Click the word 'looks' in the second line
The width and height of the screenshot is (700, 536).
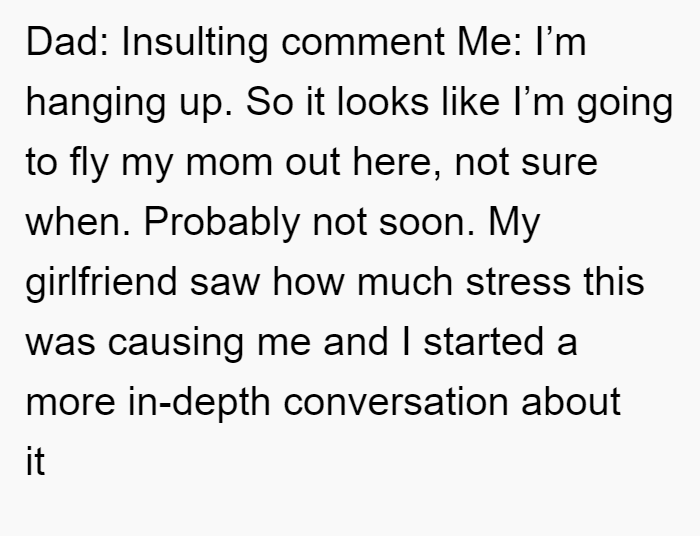coord(383,101)
